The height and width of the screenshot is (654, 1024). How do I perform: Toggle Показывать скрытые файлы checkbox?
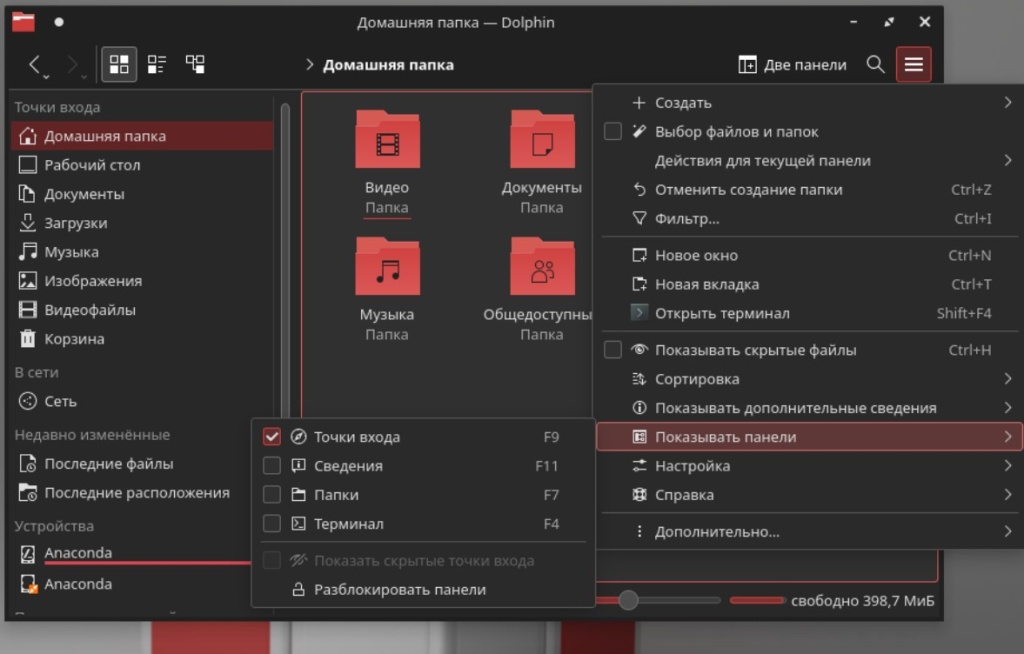(x=613, y=350)
